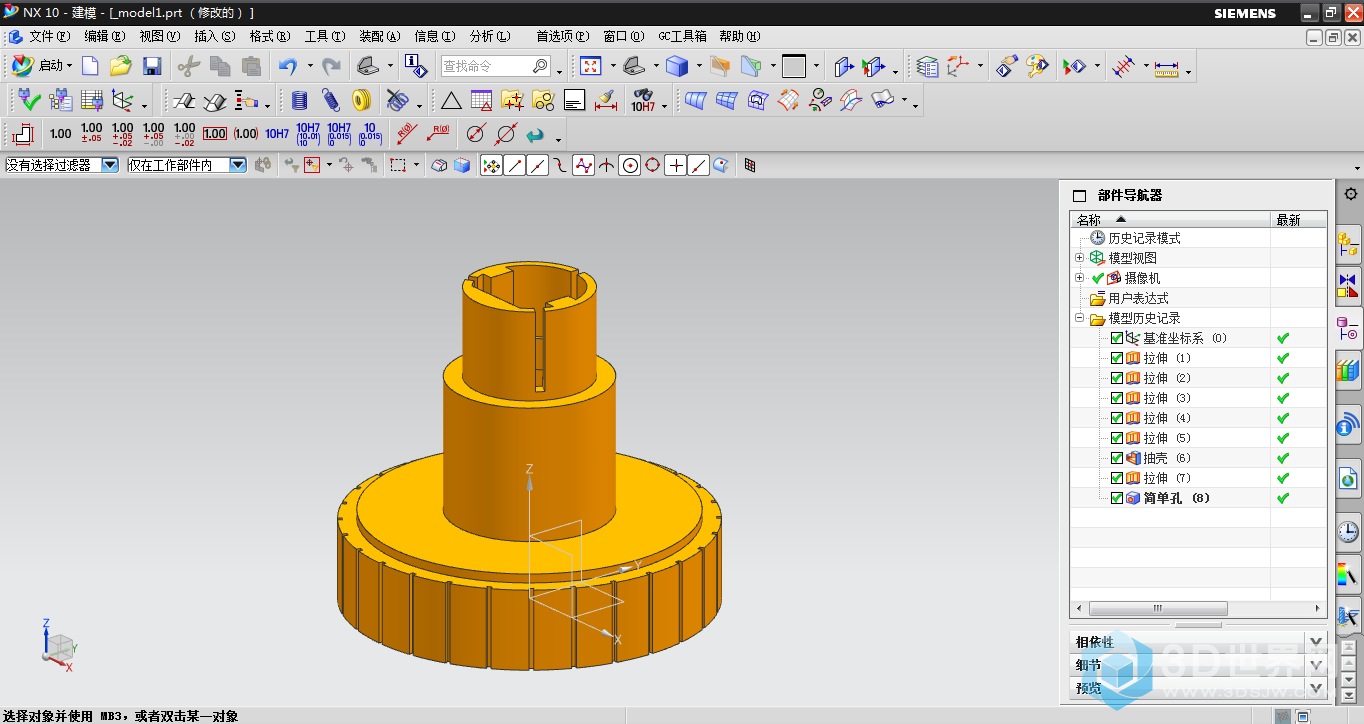
Task: Save the part with the floppy icon
Action: coord(152,66)
